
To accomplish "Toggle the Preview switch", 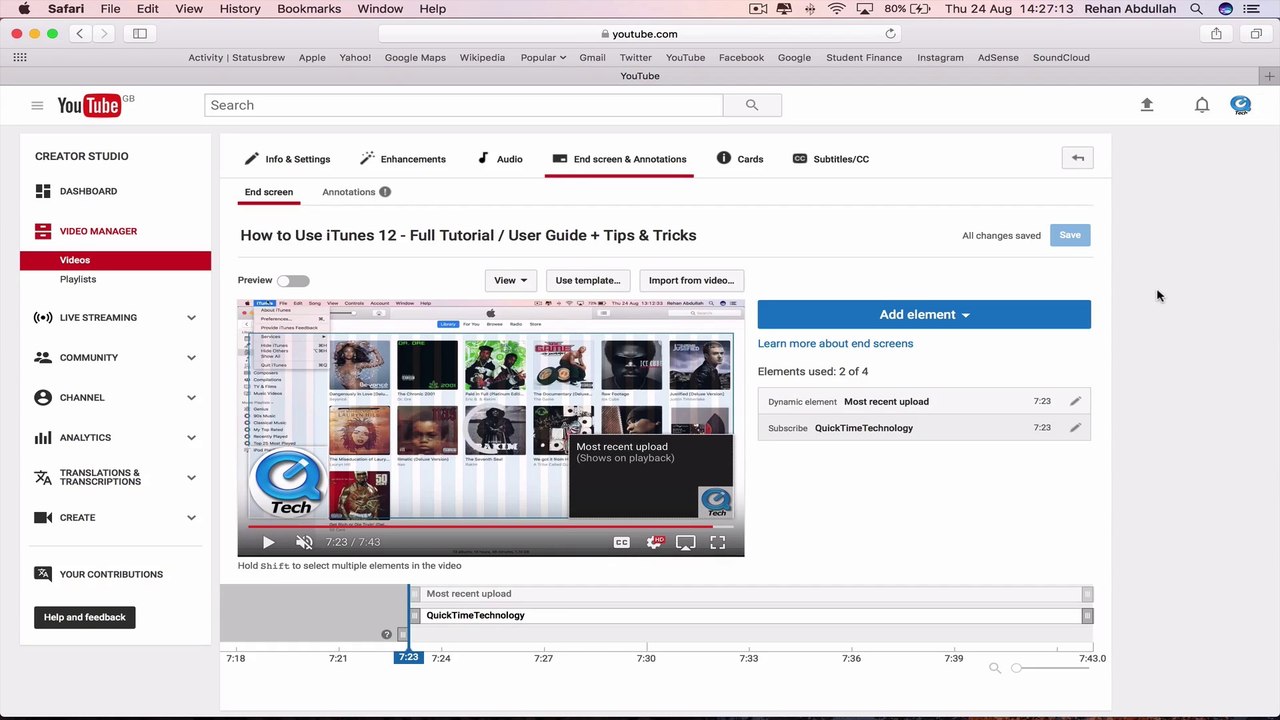I will pos(293,281).
